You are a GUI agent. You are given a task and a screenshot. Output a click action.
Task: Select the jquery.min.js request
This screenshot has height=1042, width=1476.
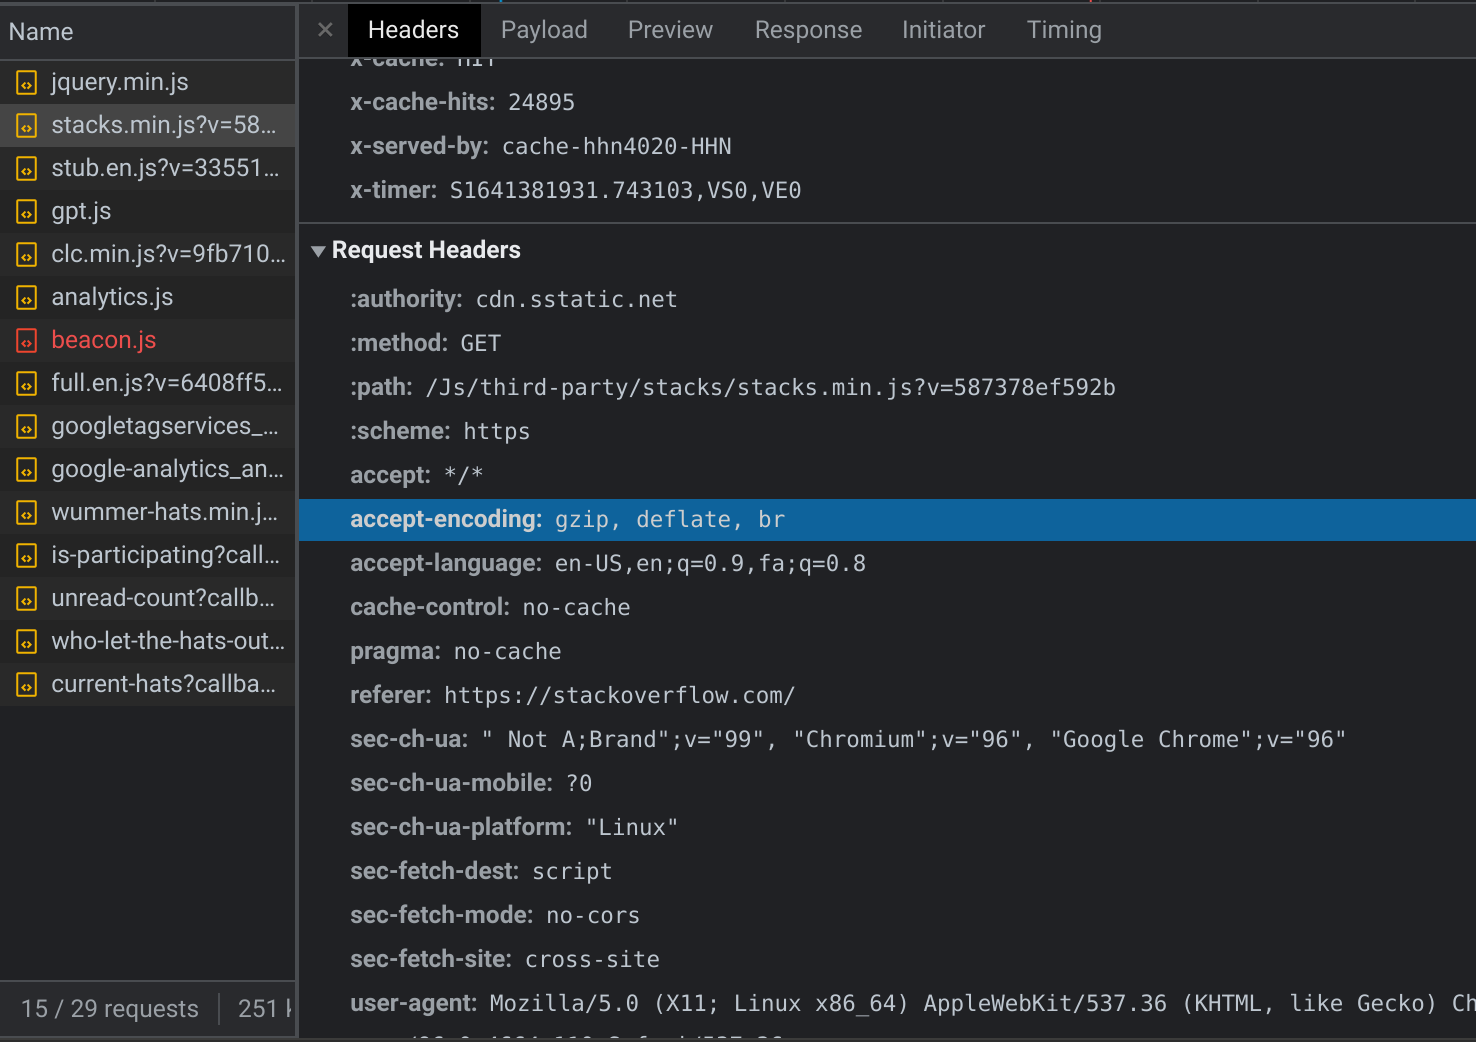click(148, 82)
